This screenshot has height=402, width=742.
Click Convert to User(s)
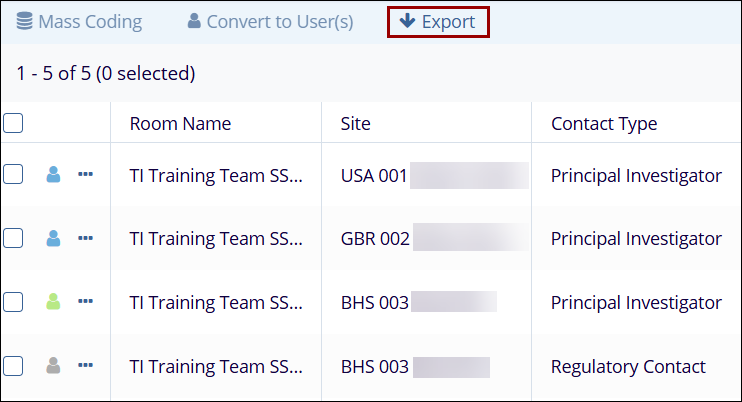[270, 22]
